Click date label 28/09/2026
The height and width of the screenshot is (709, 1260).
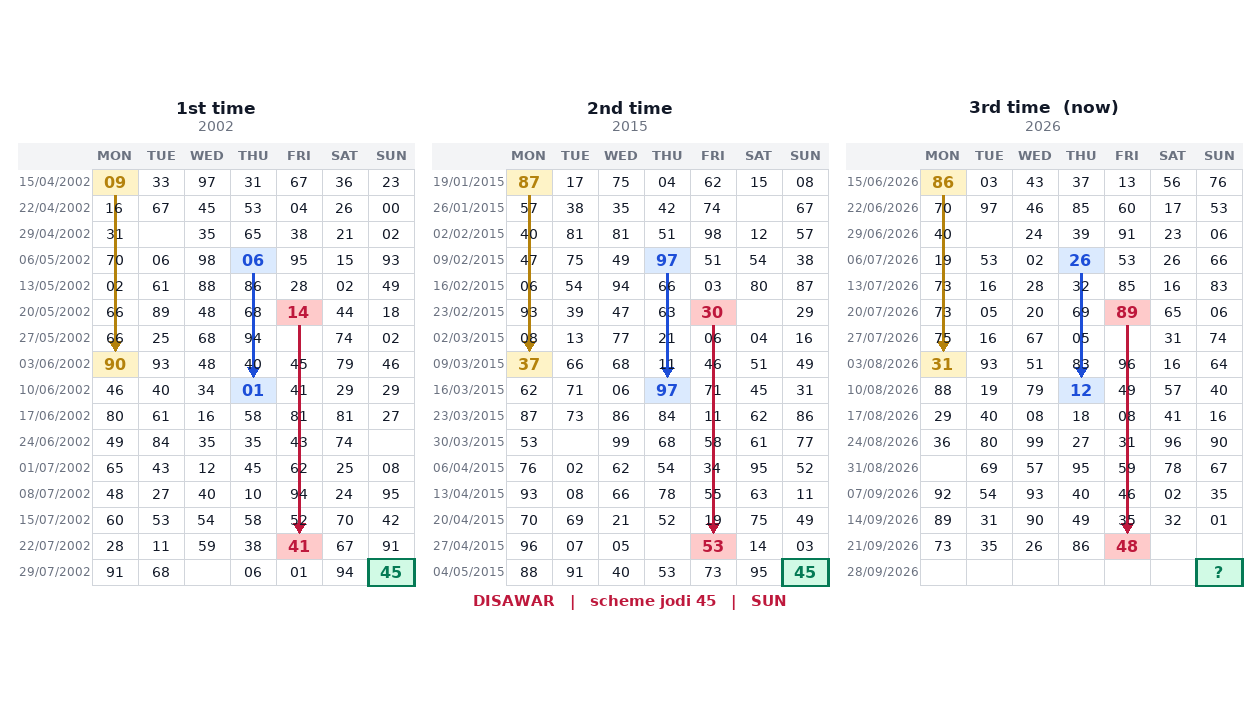pos(882,572)
